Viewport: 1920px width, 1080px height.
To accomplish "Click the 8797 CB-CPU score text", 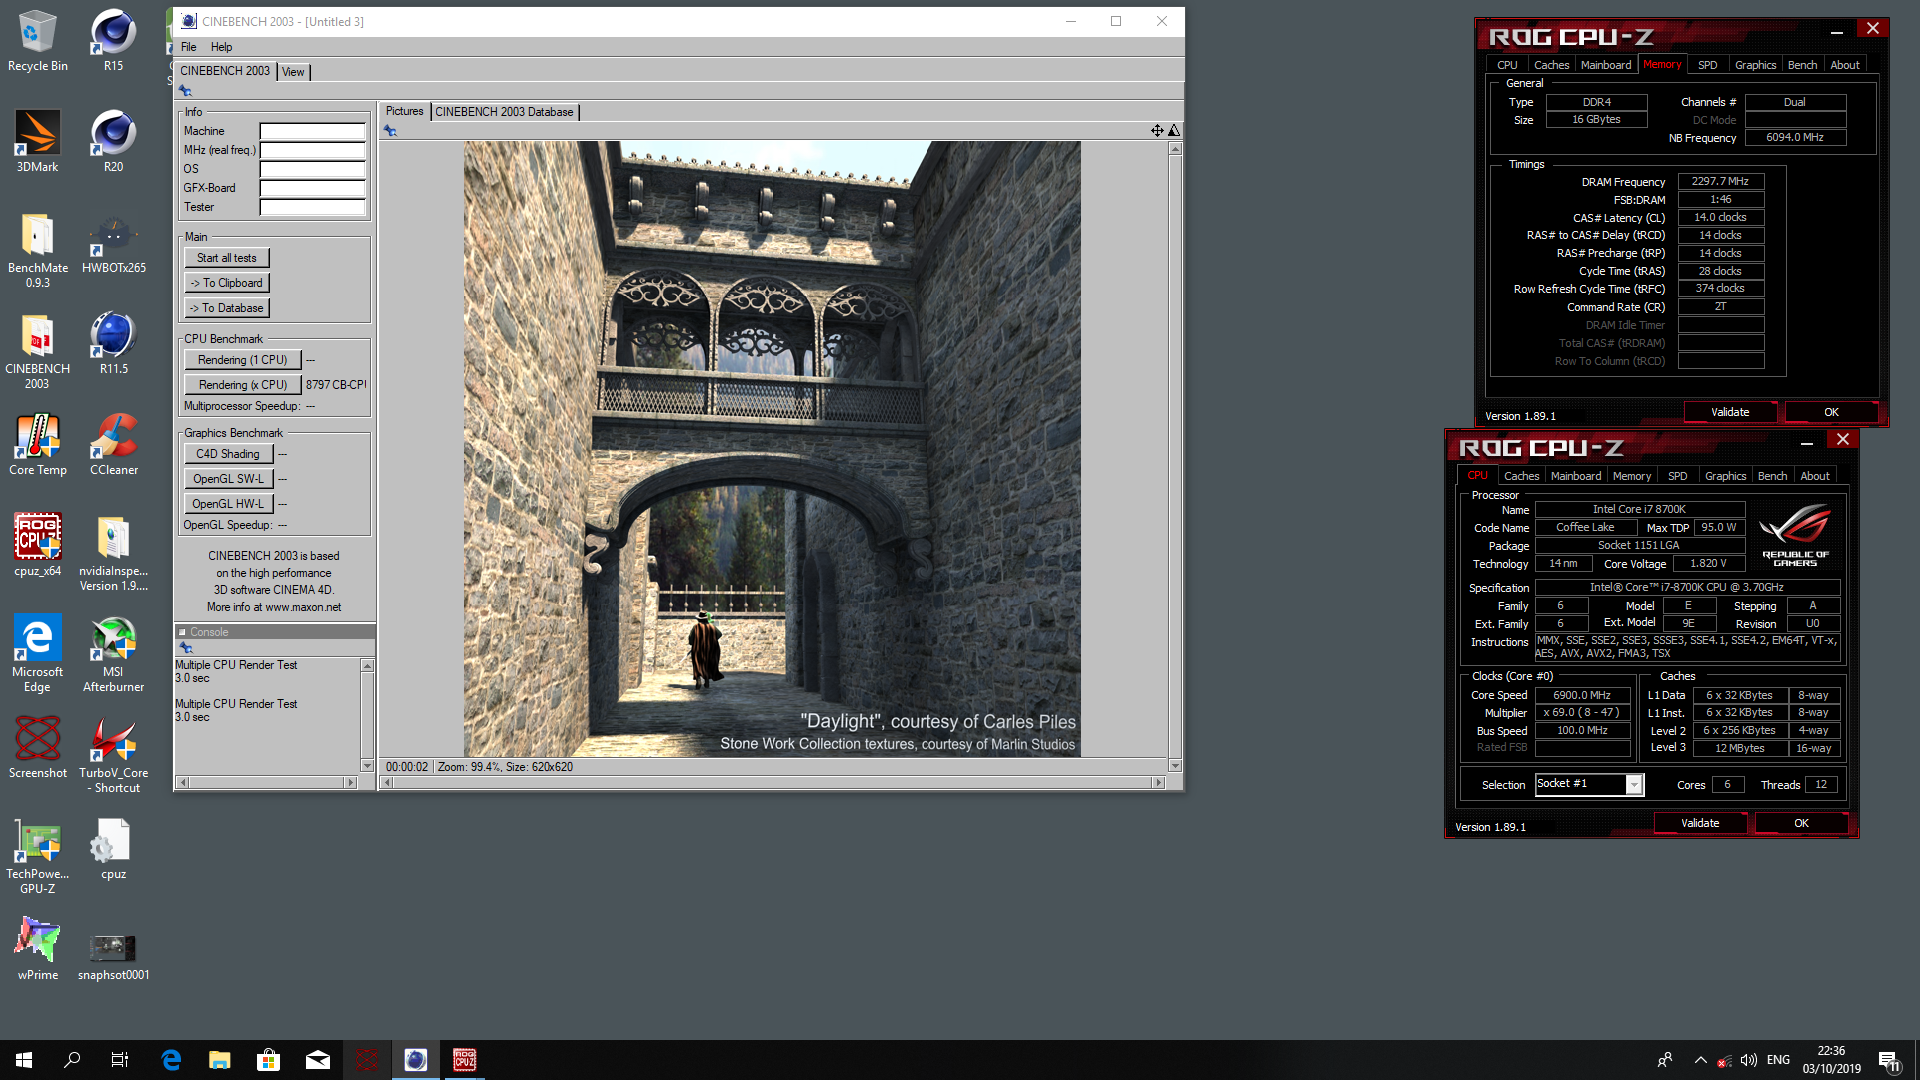I will (336, 385).
